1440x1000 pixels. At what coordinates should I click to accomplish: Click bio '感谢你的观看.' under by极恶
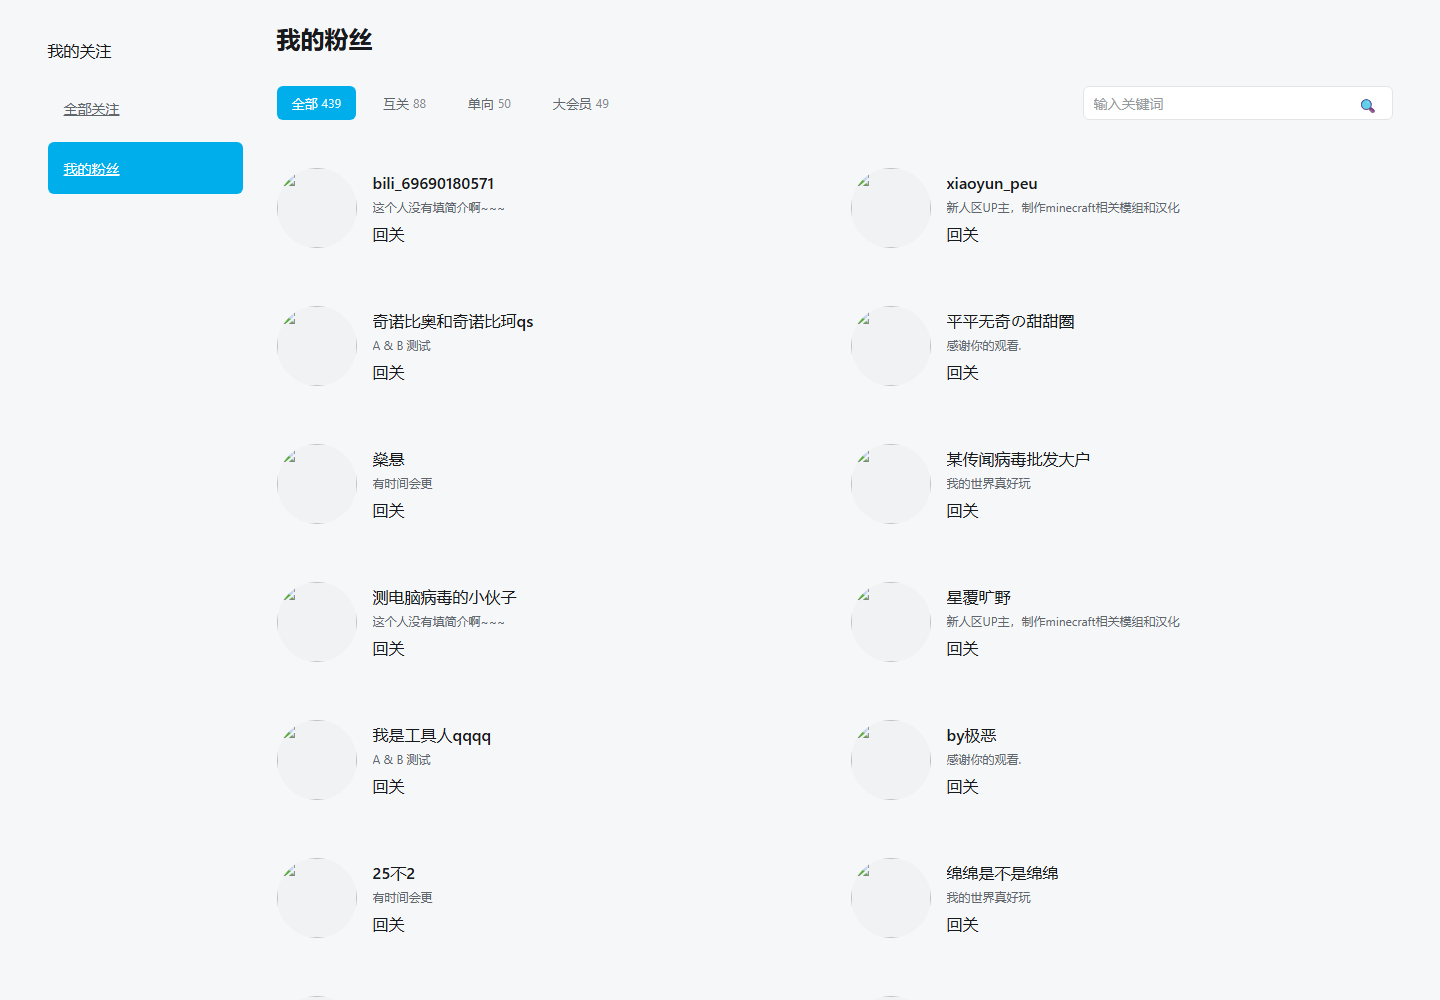(x=984, y=760)
